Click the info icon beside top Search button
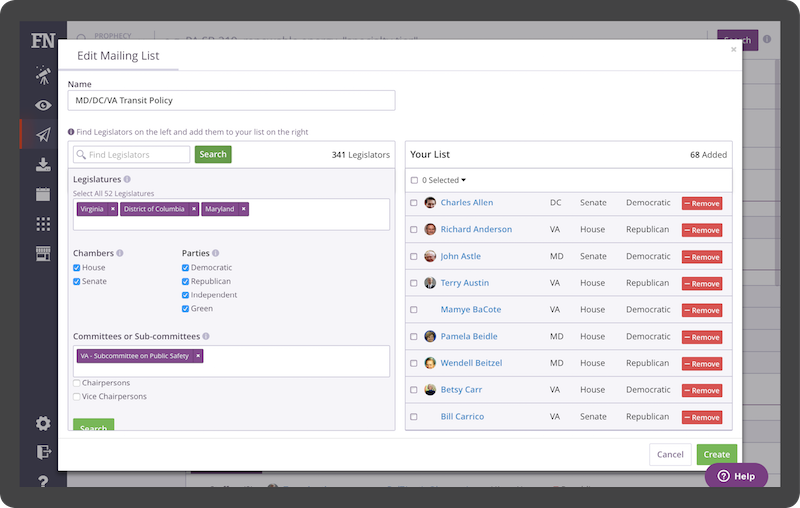The image size is (800, 508). pos(767,39)
